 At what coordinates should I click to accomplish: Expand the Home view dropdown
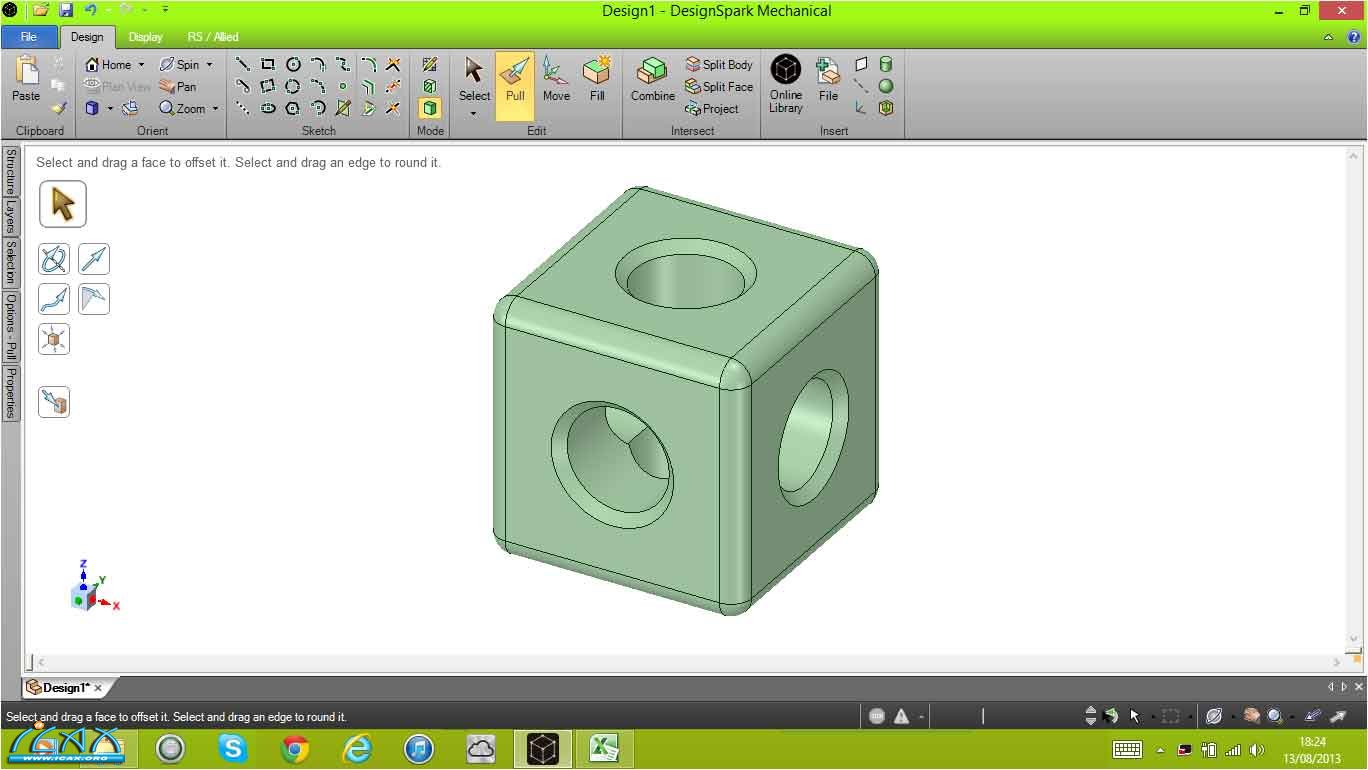point(141,65)
